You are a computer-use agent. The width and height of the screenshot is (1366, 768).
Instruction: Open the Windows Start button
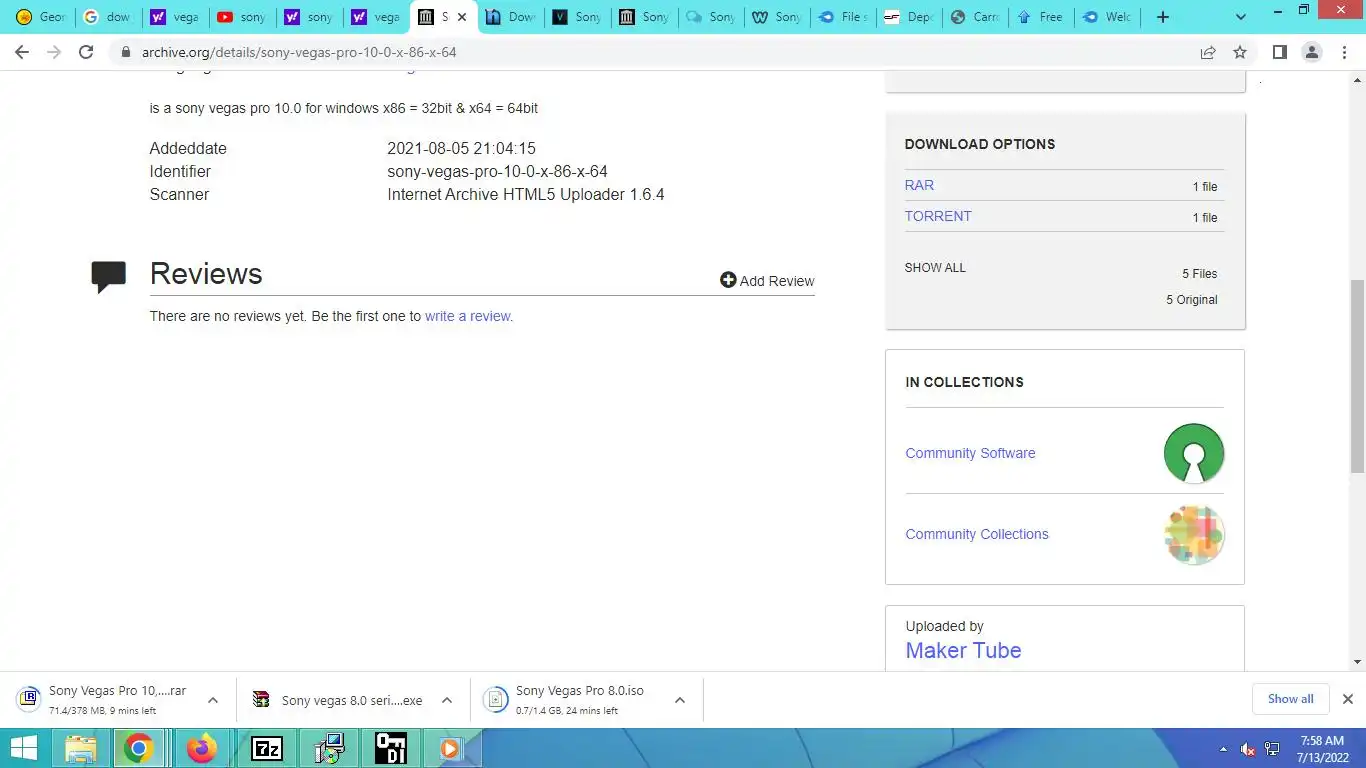coord(24,748)
